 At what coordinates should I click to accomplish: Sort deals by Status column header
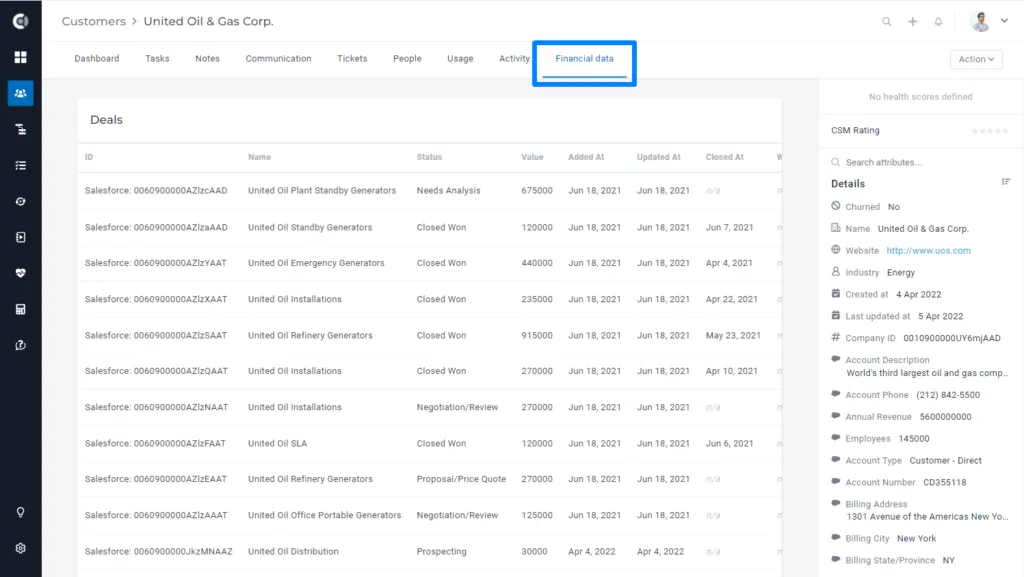click(x=429, y=157)
